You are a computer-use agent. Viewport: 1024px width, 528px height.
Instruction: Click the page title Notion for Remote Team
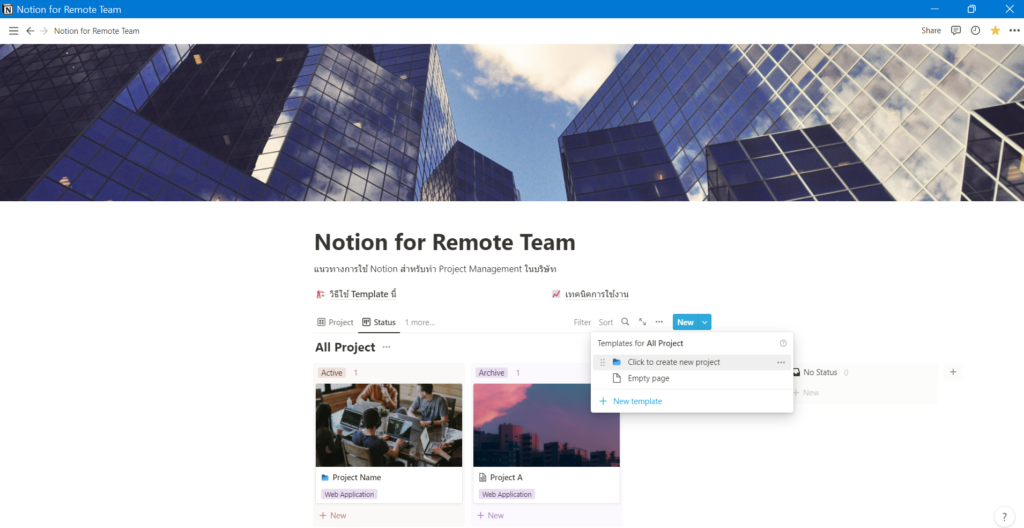(445, 242)
